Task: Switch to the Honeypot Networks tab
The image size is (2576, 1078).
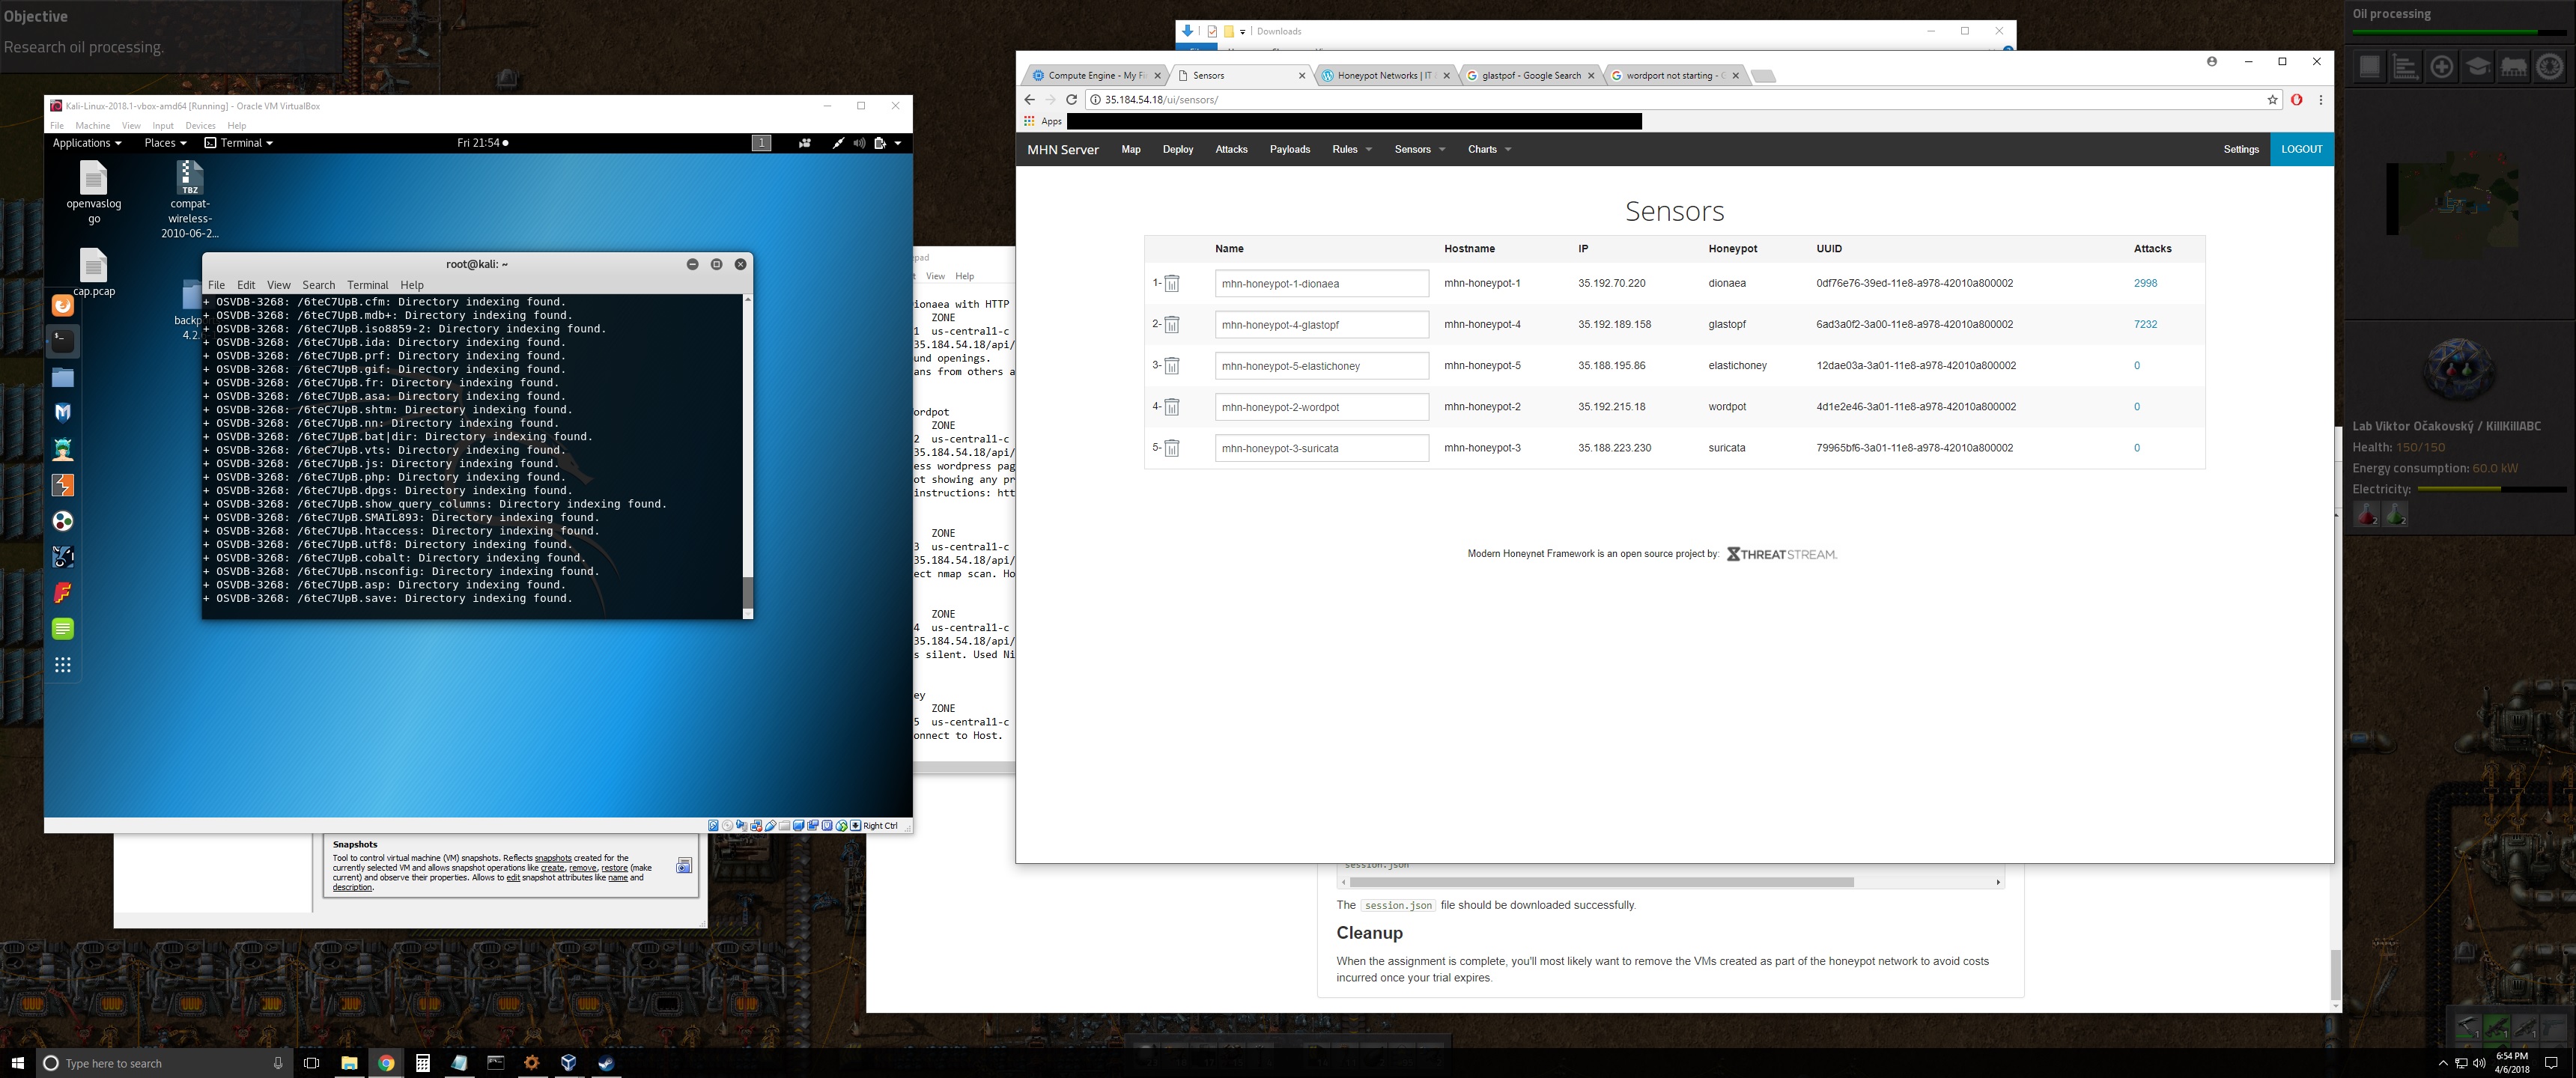Action: [x=1383, y=76]
